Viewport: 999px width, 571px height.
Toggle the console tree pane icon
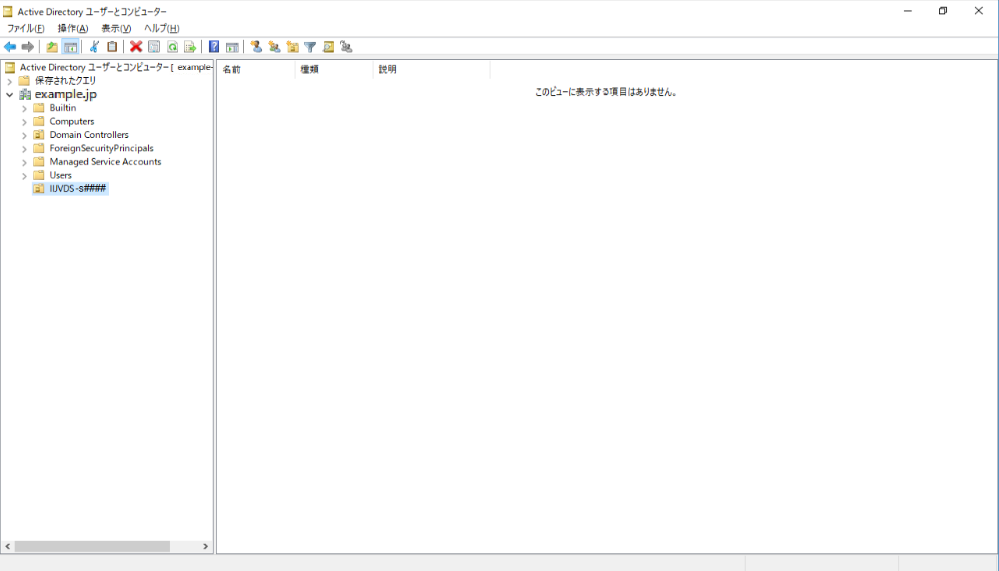[x=71, y=47]
